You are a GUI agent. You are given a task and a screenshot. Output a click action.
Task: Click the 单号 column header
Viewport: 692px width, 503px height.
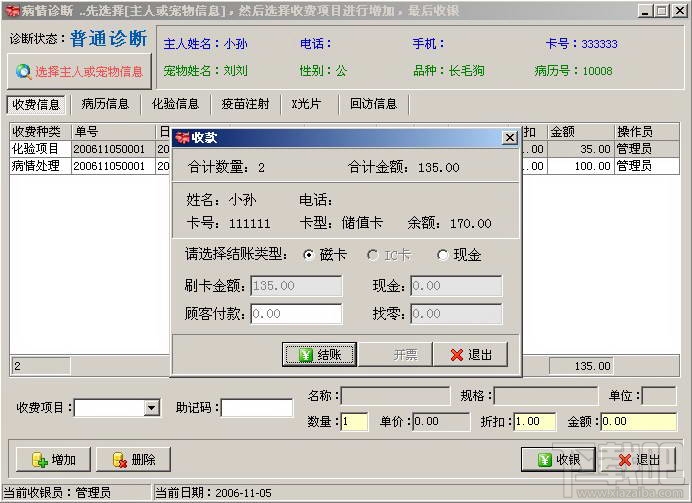pyautogui.click(x=113, y=131)
